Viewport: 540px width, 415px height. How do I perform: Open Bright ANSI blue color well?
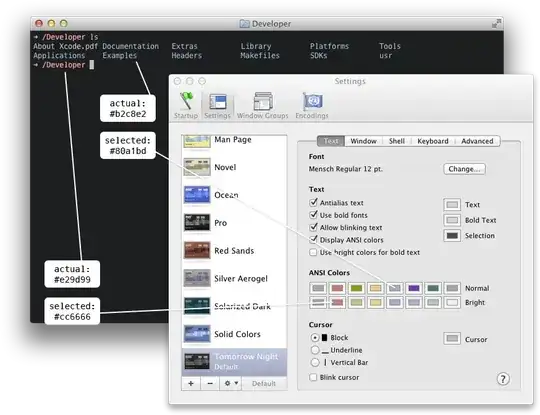[x=395, y=302]
